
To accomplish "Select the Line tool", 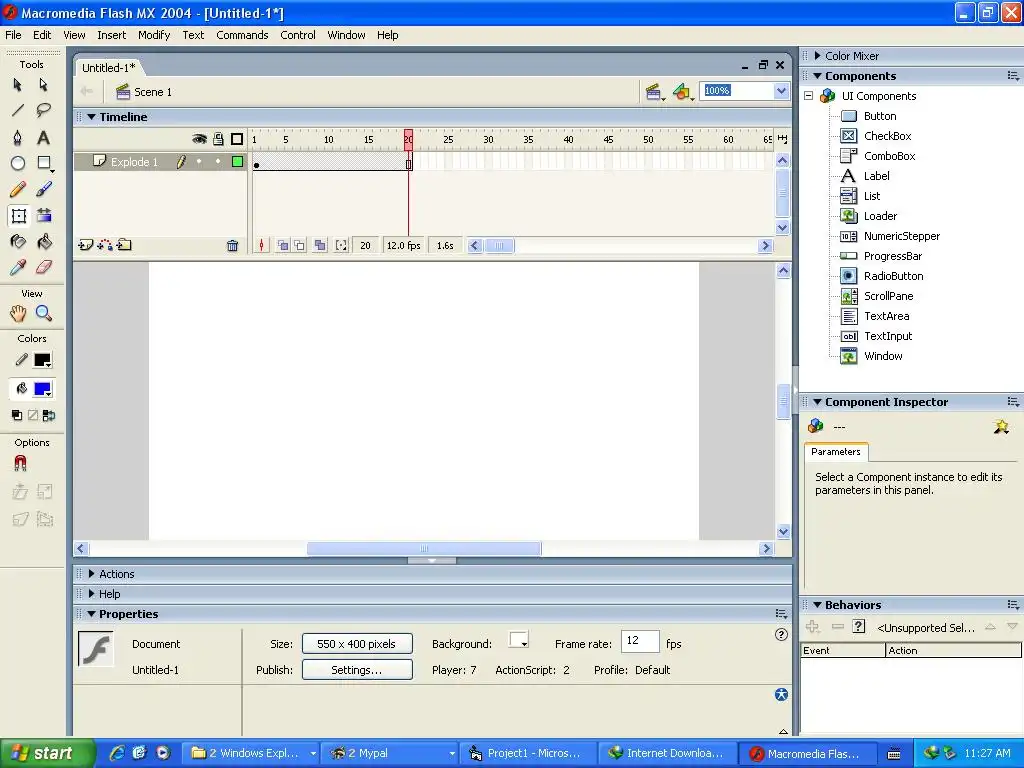I will point(18,110).
